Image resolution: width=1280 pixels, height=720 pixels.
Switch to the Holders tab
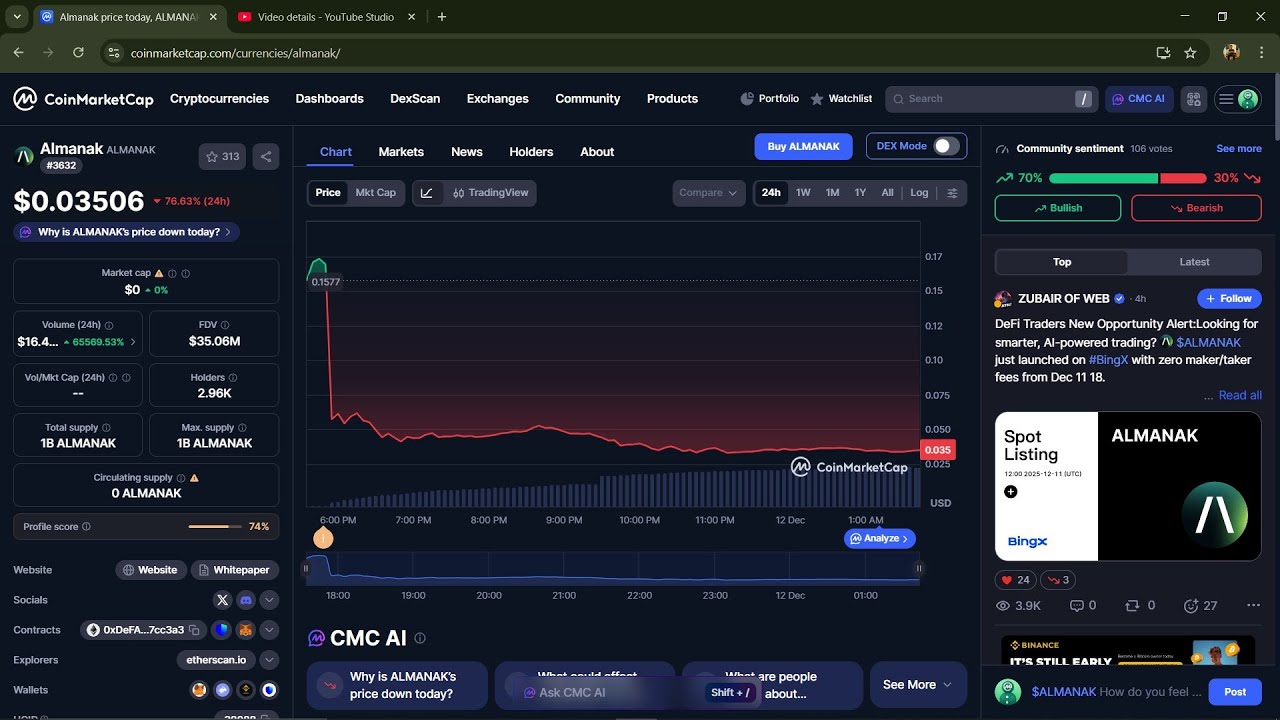click(531, 152)
